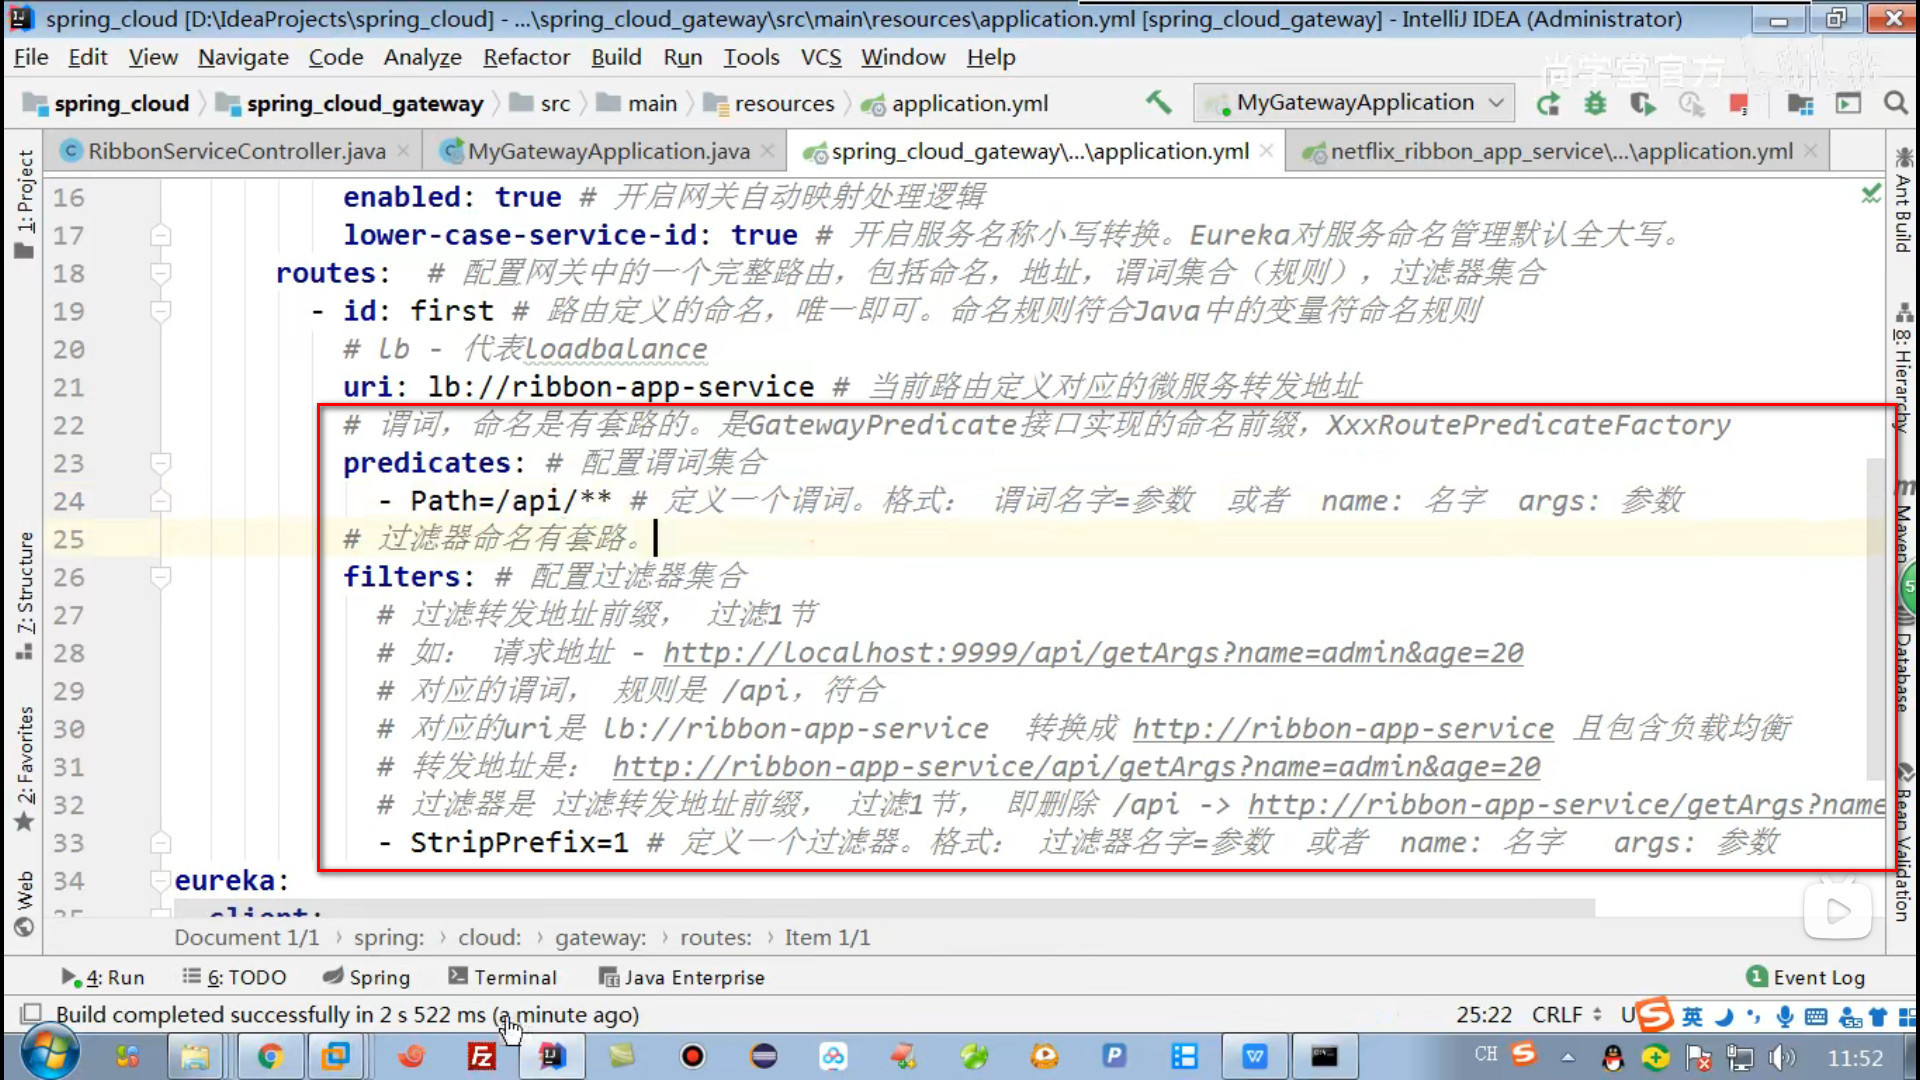
Task: Rerun MyGatewayApplication with the green rerun icon
Action: point(1548,103)
